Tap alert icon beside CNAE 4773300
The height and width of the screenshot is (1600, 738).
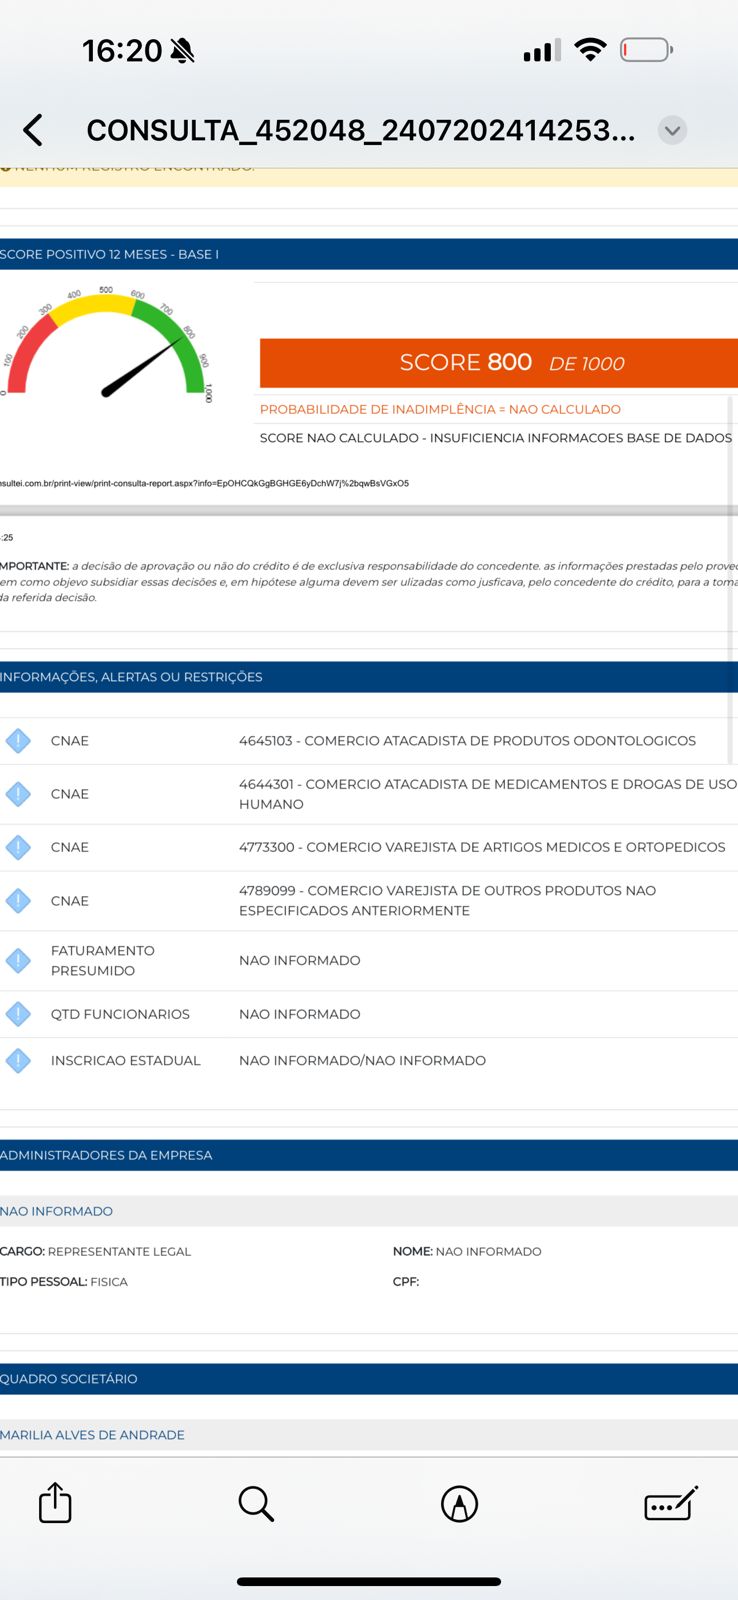click(18, 847)
